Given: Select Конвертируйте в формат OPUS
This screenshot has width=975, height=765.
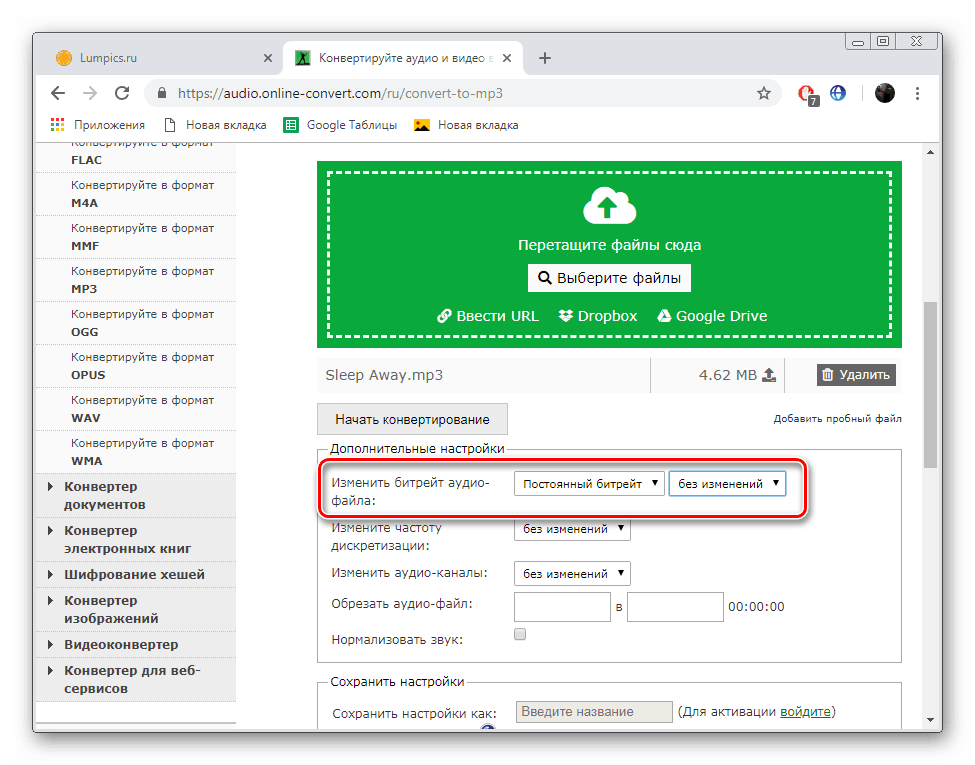Looking at the screenshot, I should pos(136,366).
